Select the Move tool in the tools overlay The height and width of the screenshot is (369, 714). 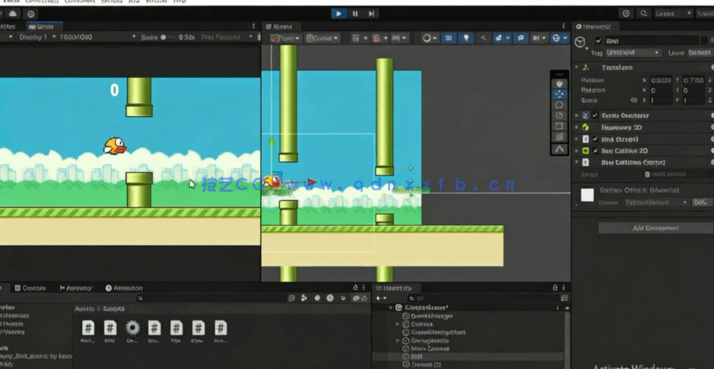tap(559, 94)
